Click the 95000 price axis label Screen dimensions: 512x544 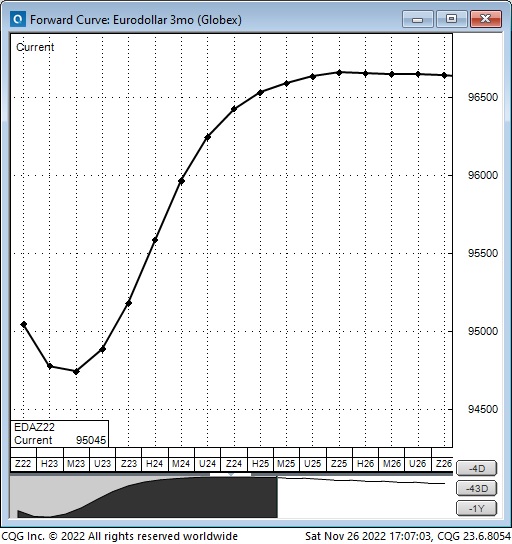click(x=483, y=331)
